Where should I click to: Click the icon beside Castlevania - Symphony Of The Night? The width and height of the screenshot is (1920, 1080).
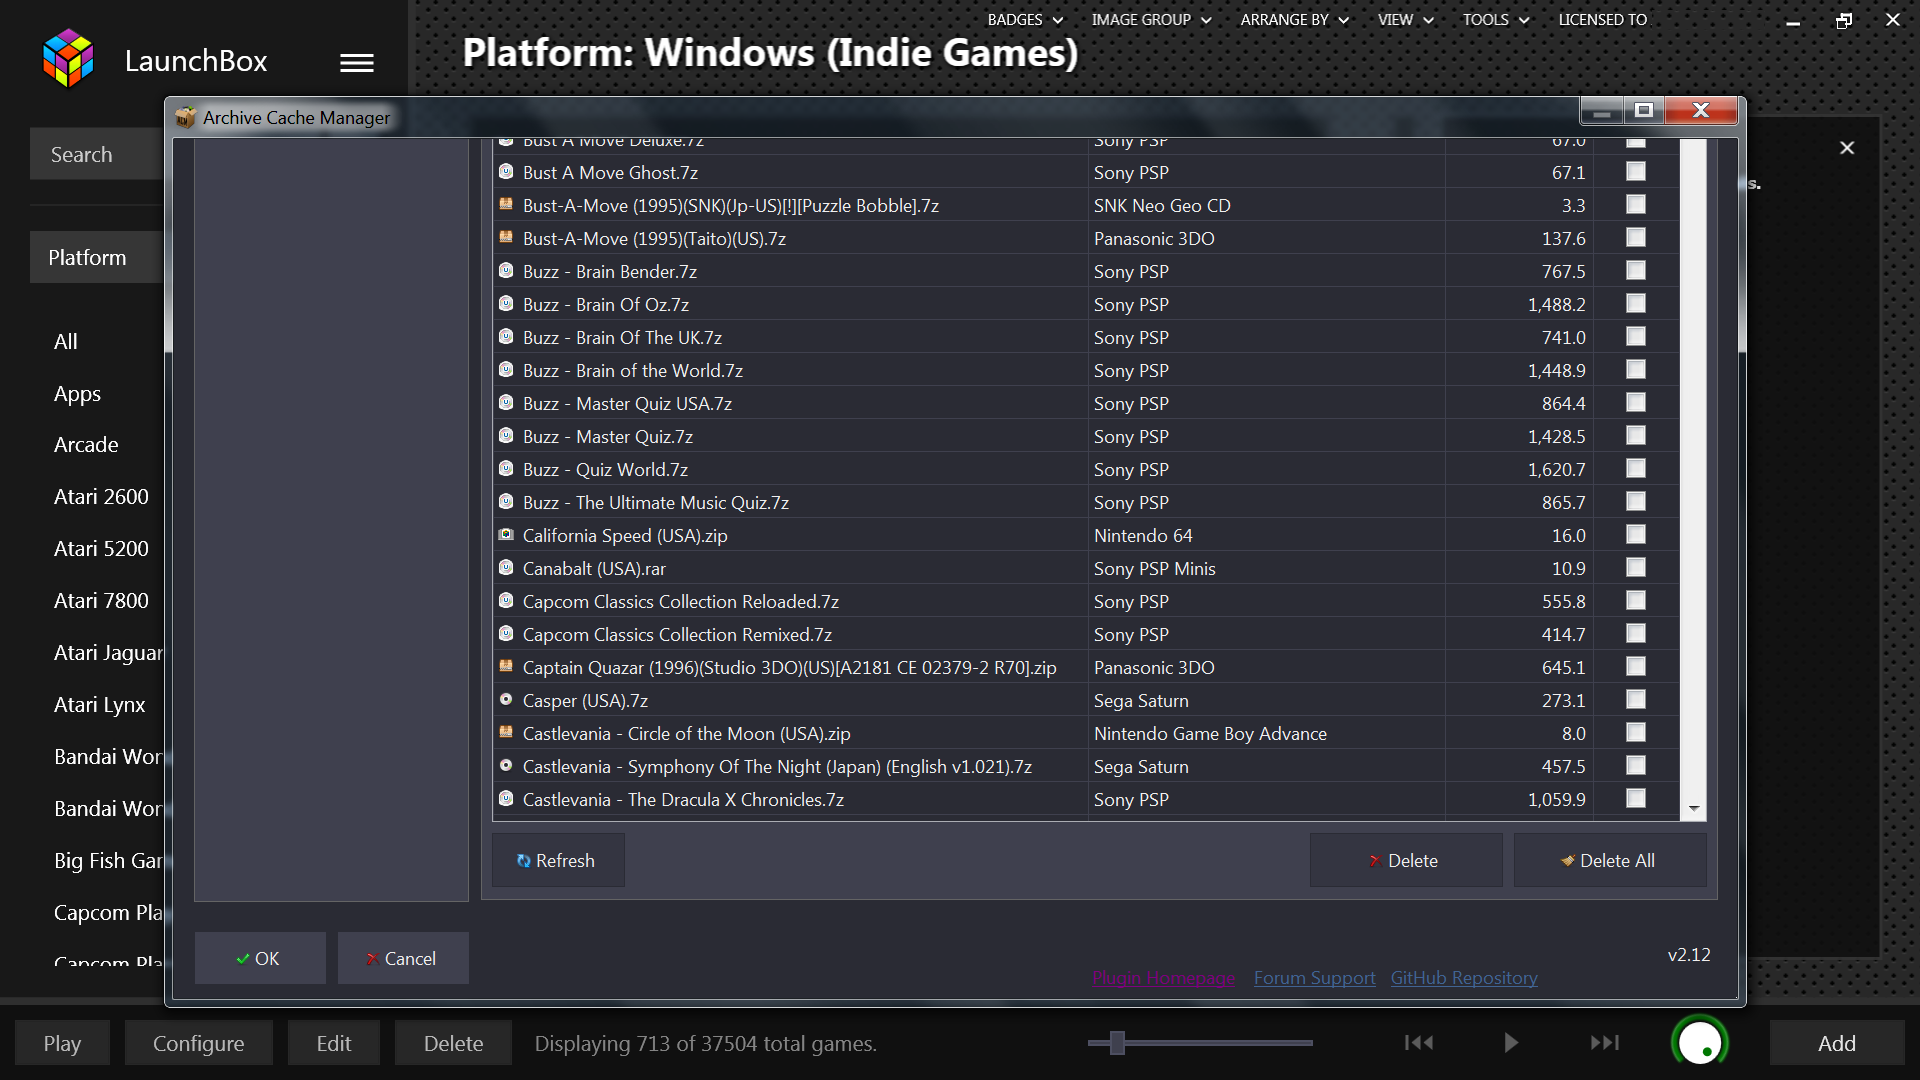coord(506,766)
